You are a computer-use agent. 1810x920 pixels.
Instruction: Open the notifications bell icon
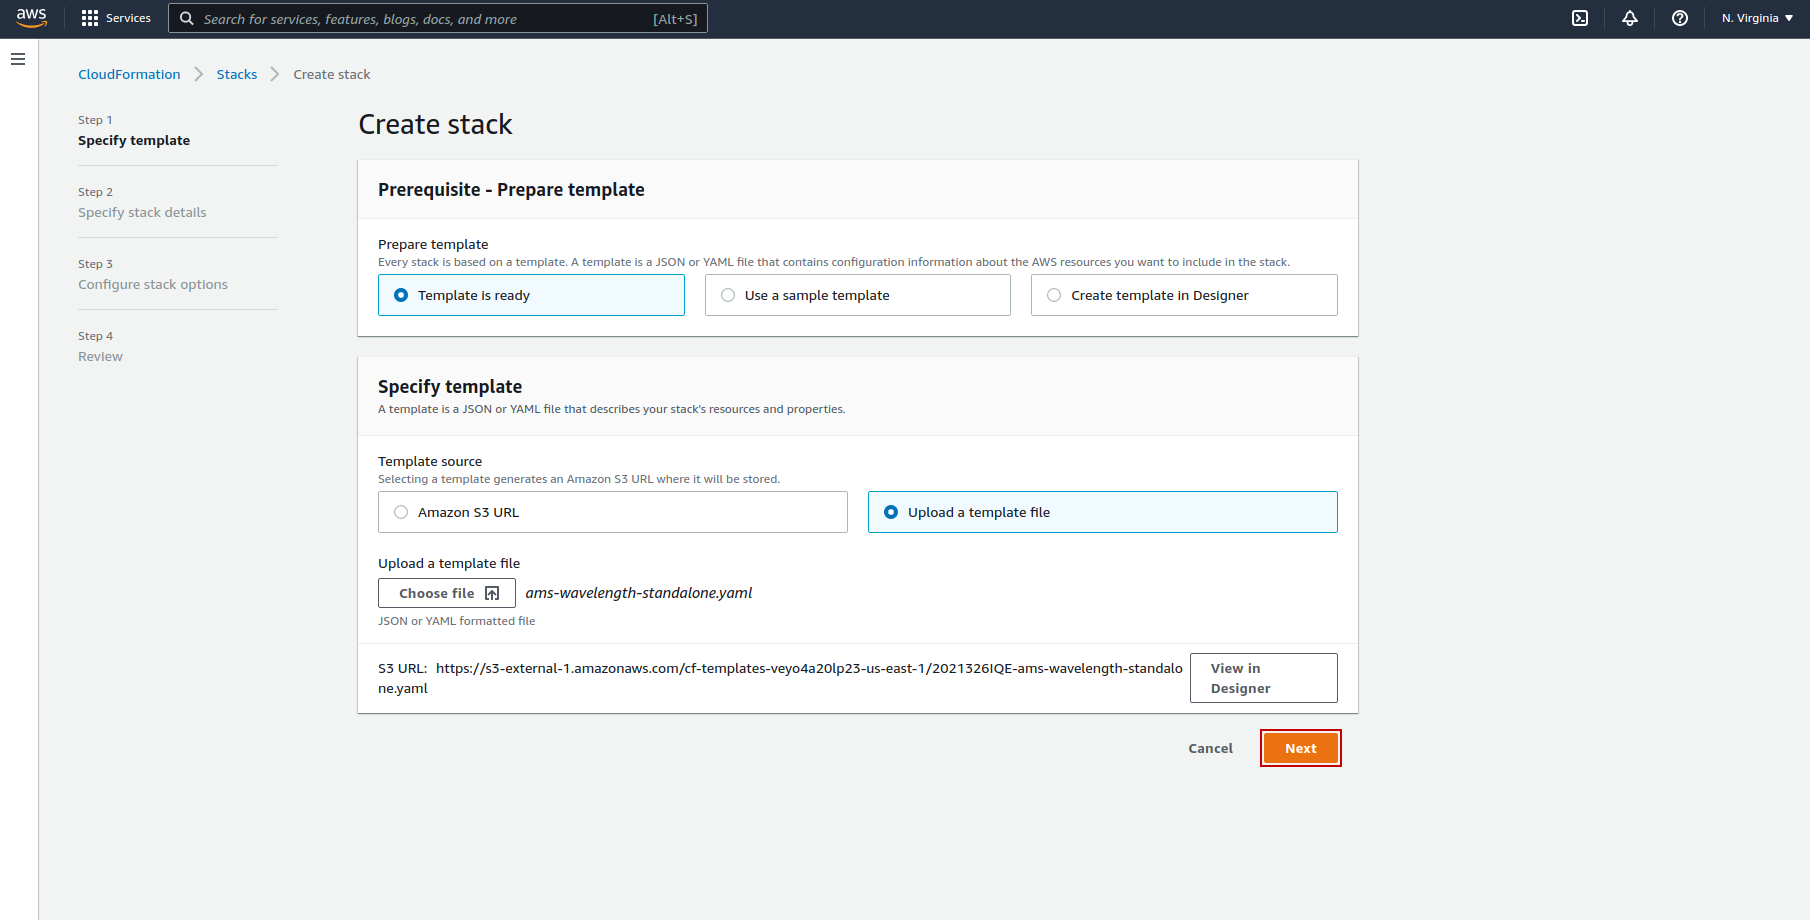point(1630,18)
